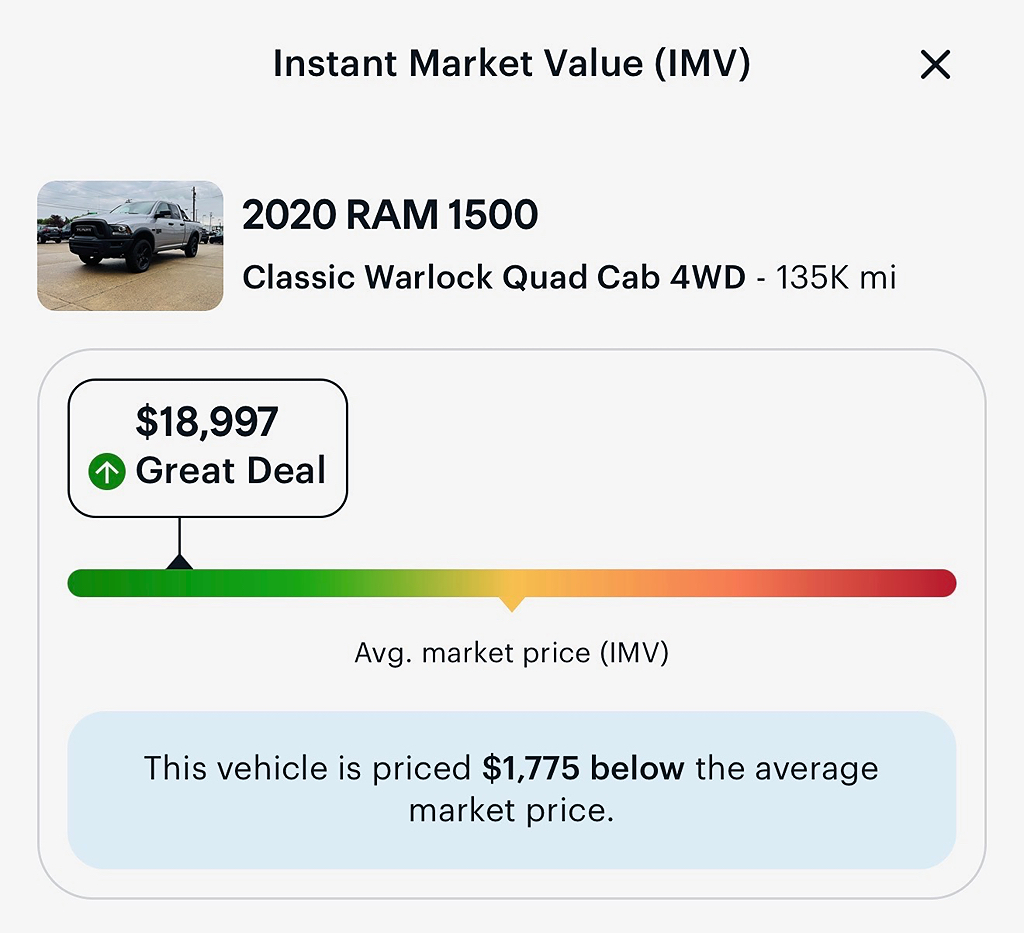Click the vertical line connecting price callout
Image resolution: width=1024 pixels, height=933 pixels.
(180, 536)
